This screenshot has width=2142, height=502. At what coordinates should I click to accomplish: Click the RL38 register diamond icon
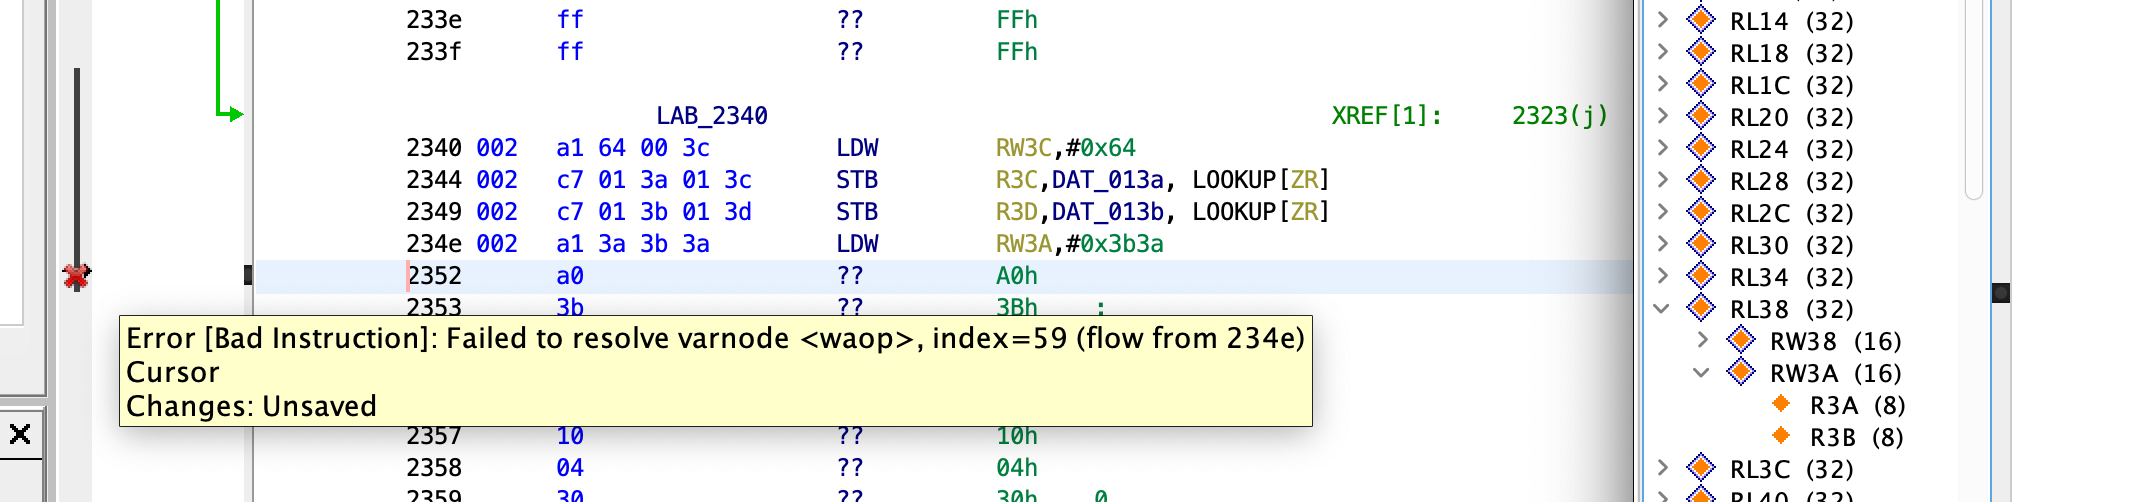click(1700, 308)
